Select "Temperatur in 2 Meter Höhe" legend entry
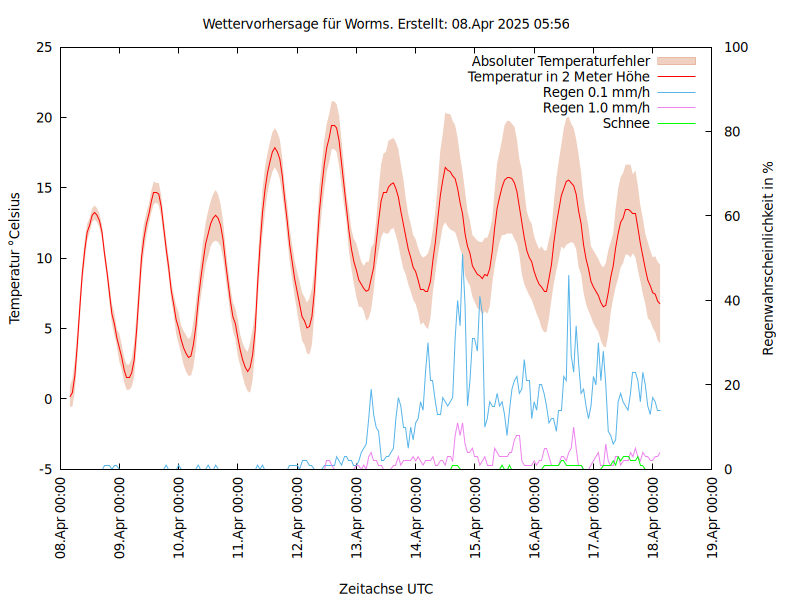The width and height of the screenshot is (800, 600). (558, 76)
